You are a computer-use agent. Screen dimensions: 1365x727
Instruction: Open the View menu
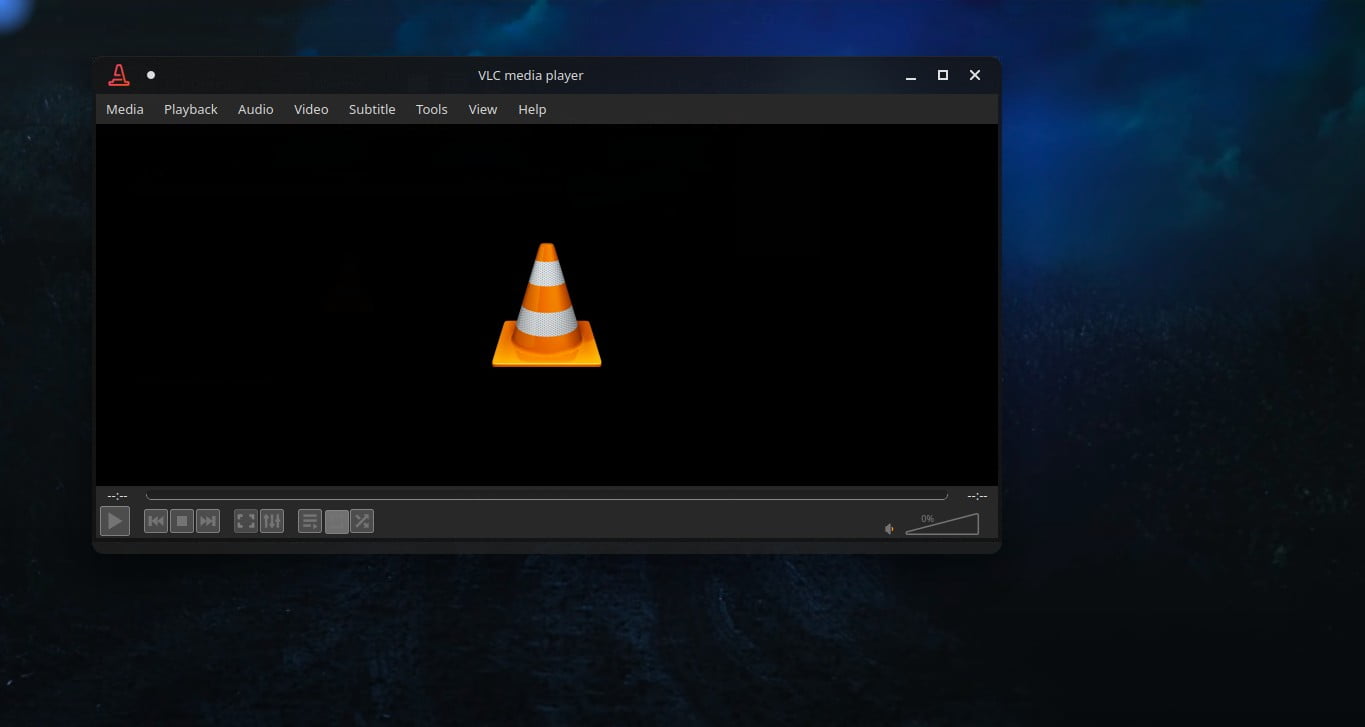[x=483, y=109]
